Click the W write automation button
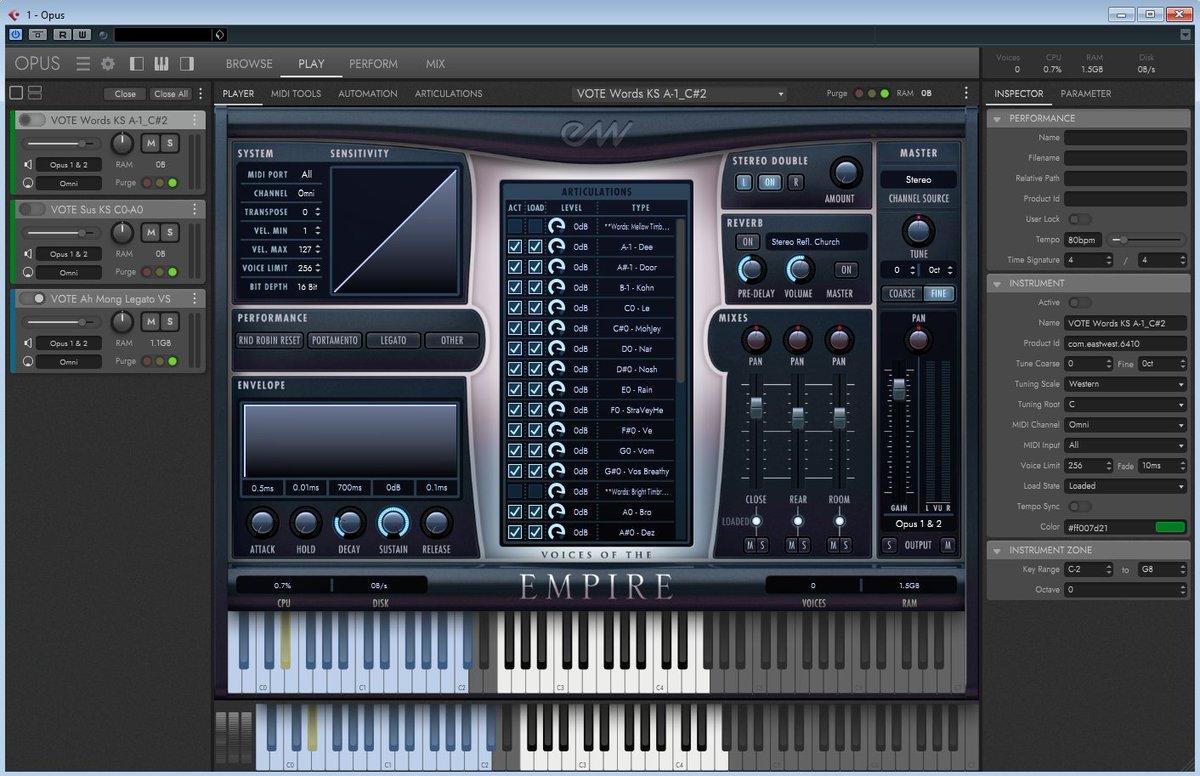 coord(81,35)
